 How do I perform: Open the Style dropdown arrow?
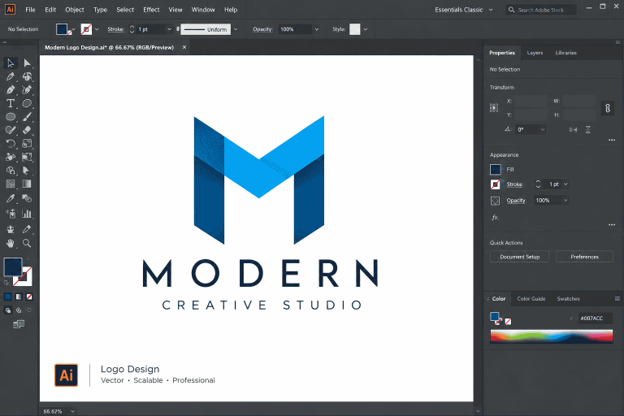coord(365,29)
